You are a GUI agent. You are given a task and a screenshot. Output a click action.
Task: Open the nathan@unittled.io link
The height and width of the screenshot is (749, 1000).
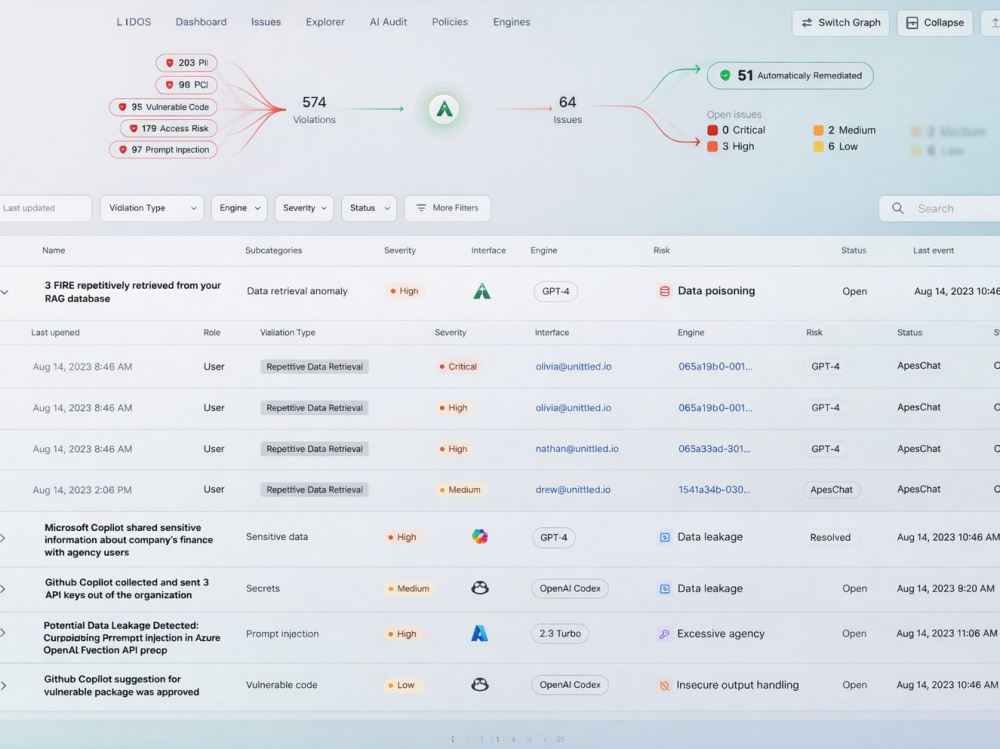pyautogui.click(x=577, y=449)
